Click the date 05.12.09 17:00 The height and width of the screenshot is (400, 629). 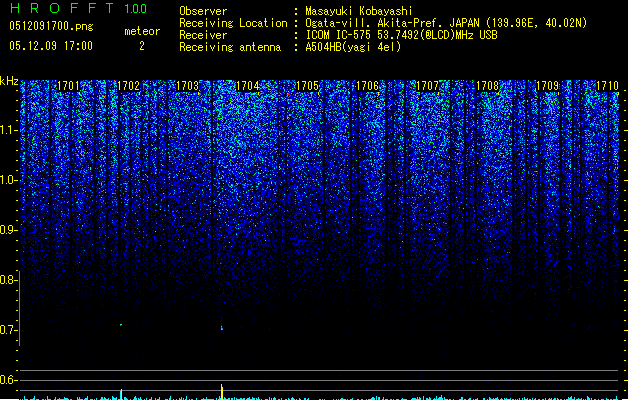(x=51, y=46)
